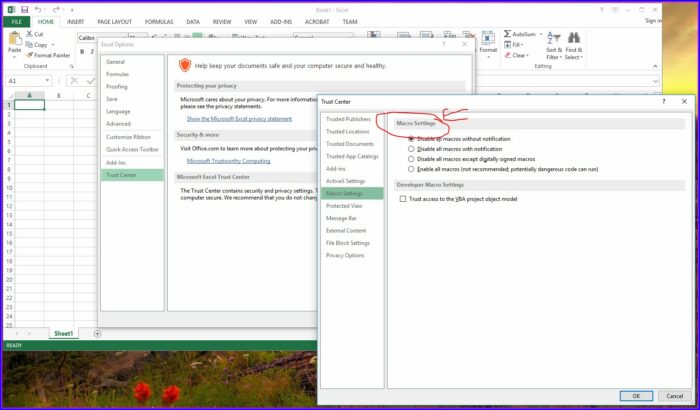The width and height of the screenshot is (700, 410).
Task: Click Cancel in the Trust Center dialog
Action: [675, 396]
